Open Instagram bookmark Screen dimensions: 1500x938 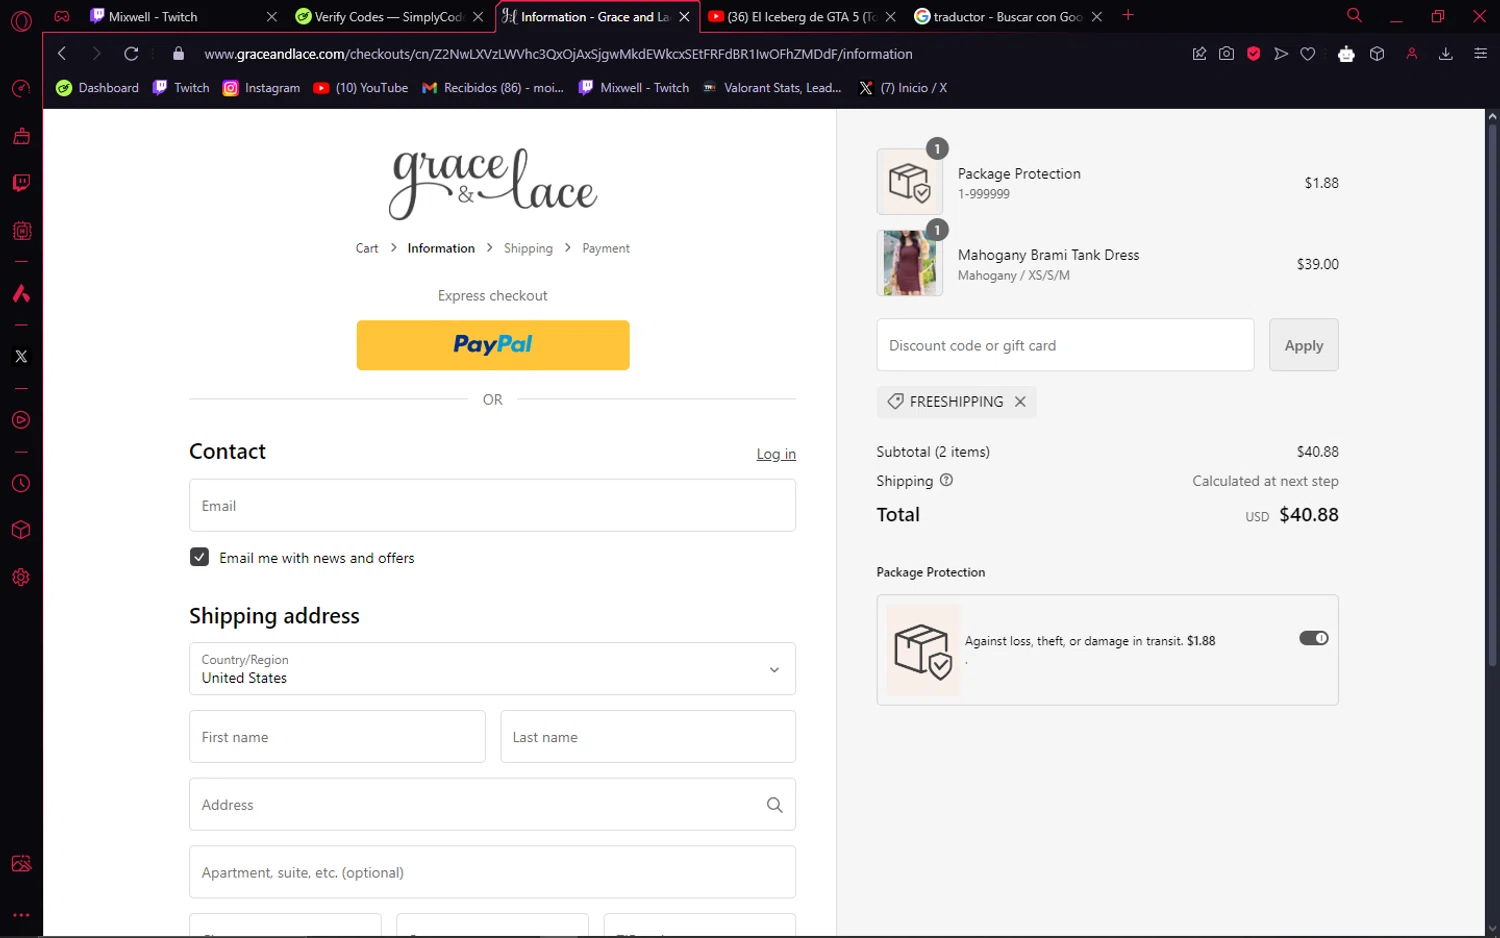261,88
